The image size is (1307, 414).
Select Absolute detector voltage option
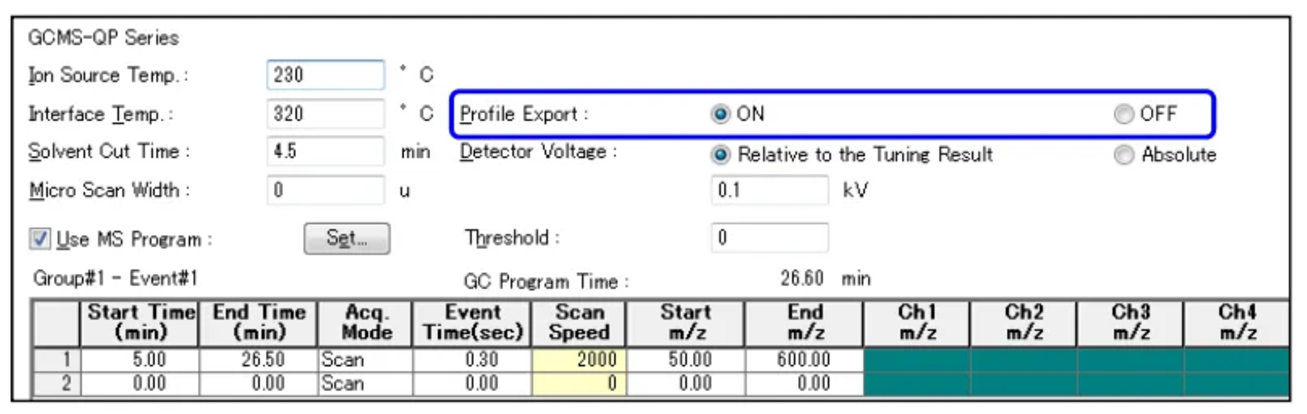click(1124, 155)
